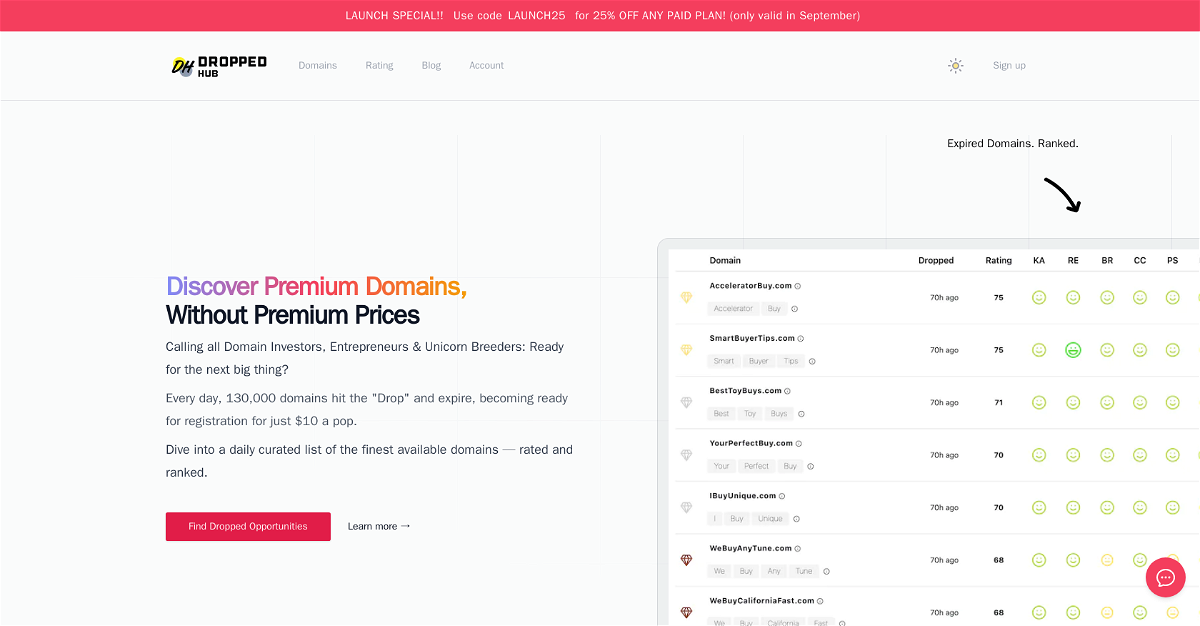Click info icon beside WeBuyAnyTune.com domain name
Screen dimensions: 1200x626
(x=798, y=549)
